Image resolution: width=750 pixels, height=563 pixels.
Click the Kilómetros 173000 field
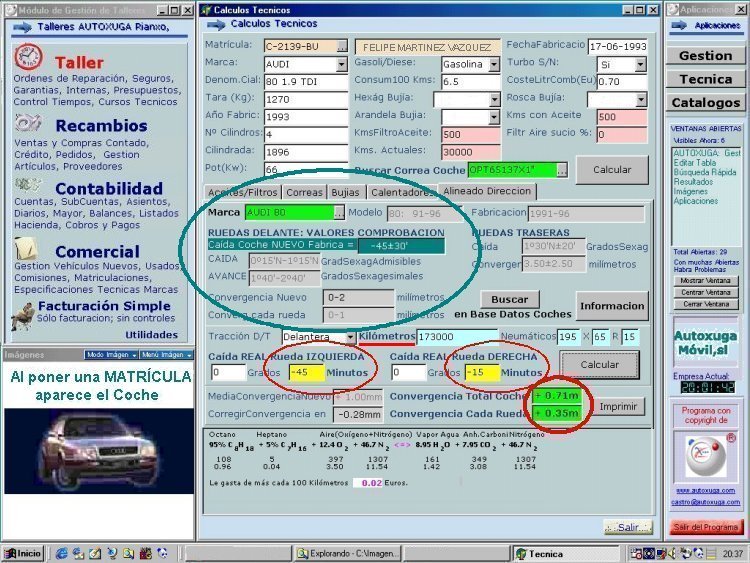[457, 337]
